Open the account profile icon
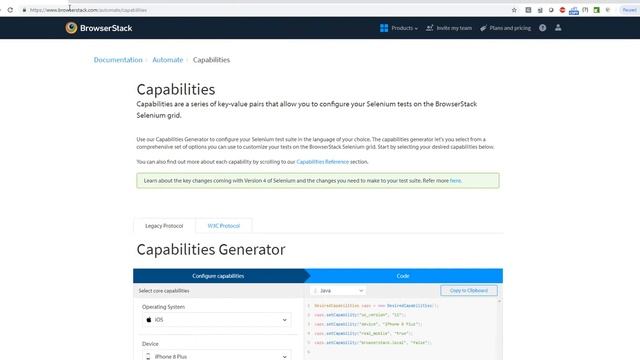The height and width of the screenshot is (360, 640). pyautogui.click(x=558, y=28)
